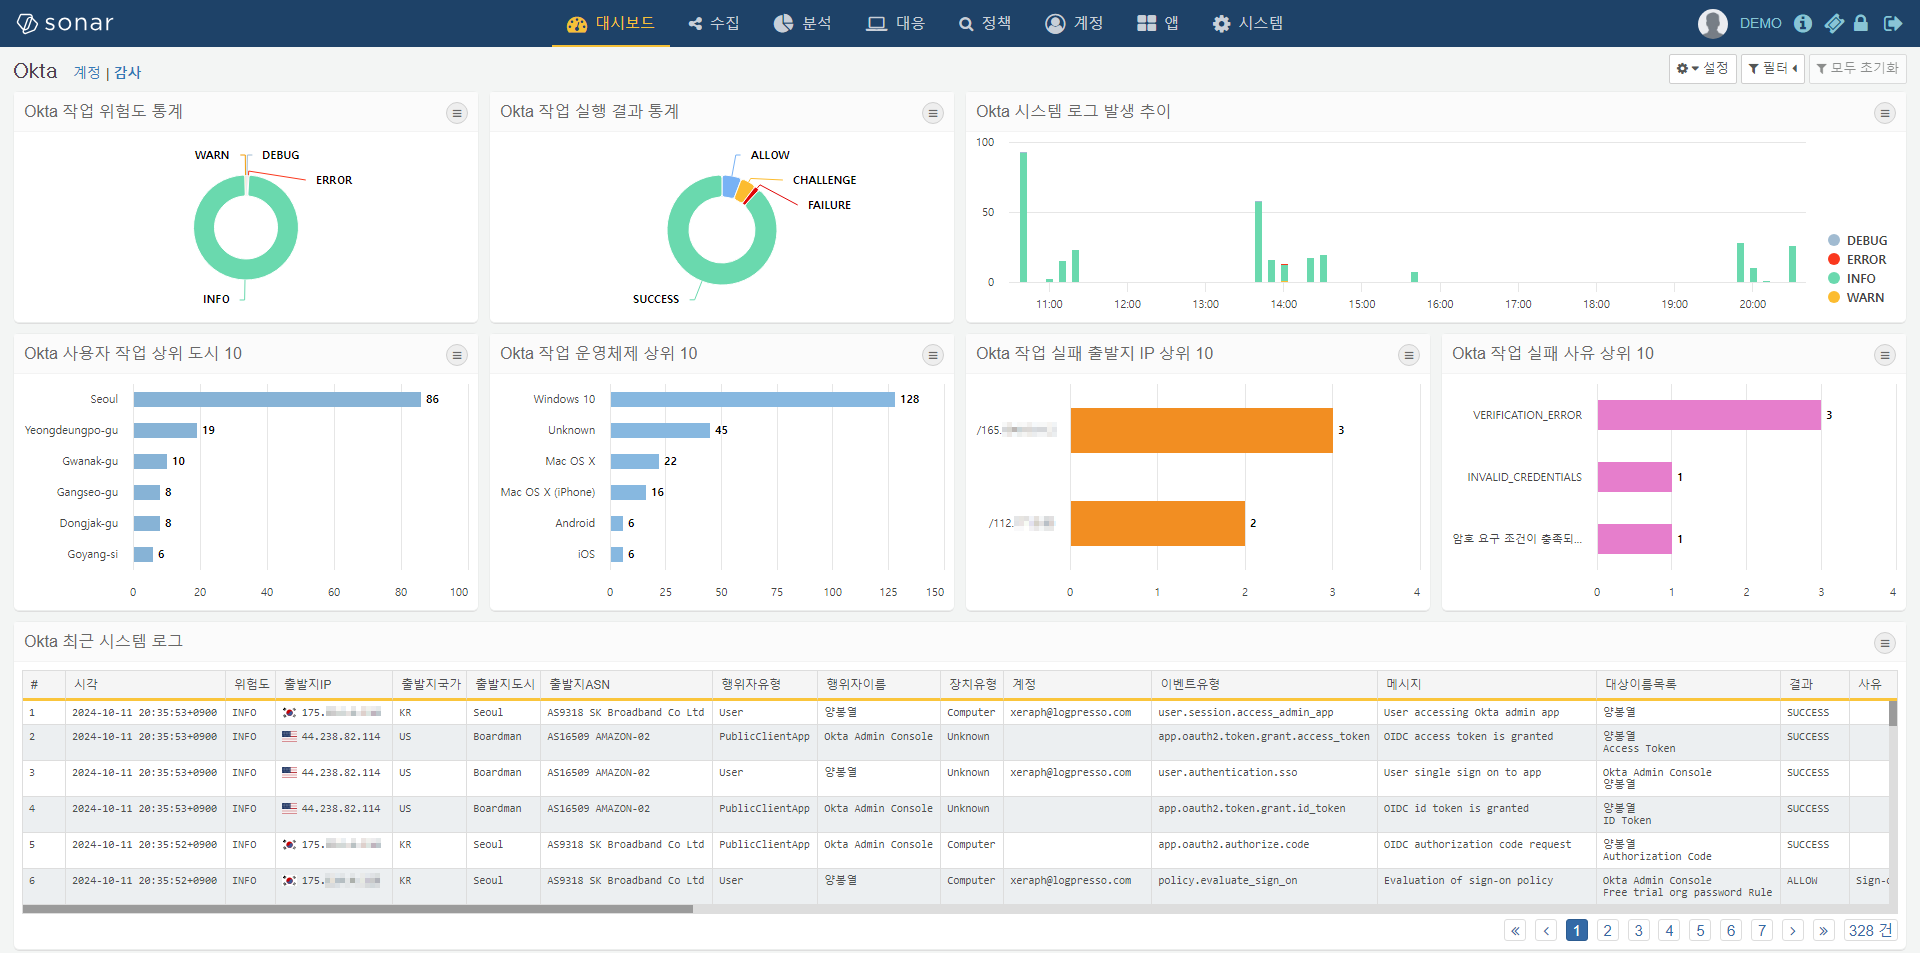Screen dimensions: 1920x953
Task: Go to first page of logs
Action: coord(1515,930)
